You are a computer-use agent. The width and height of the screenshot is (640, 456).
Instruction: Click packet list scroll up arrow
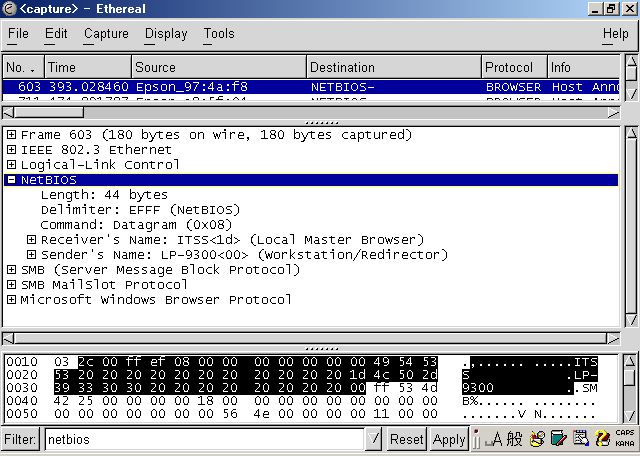(631, 62)
